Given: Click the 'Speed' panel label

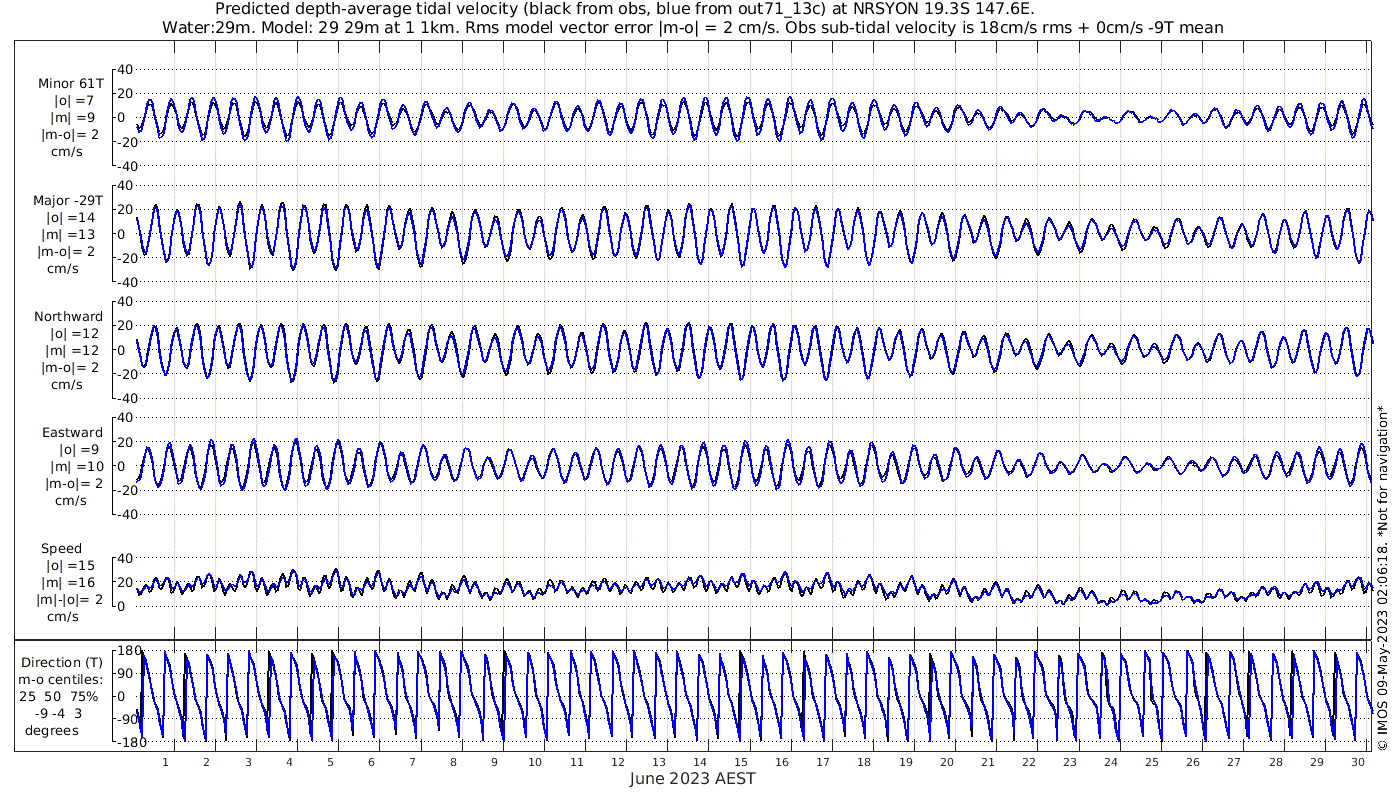Looking at the screenshot, I should pos(62,549).
